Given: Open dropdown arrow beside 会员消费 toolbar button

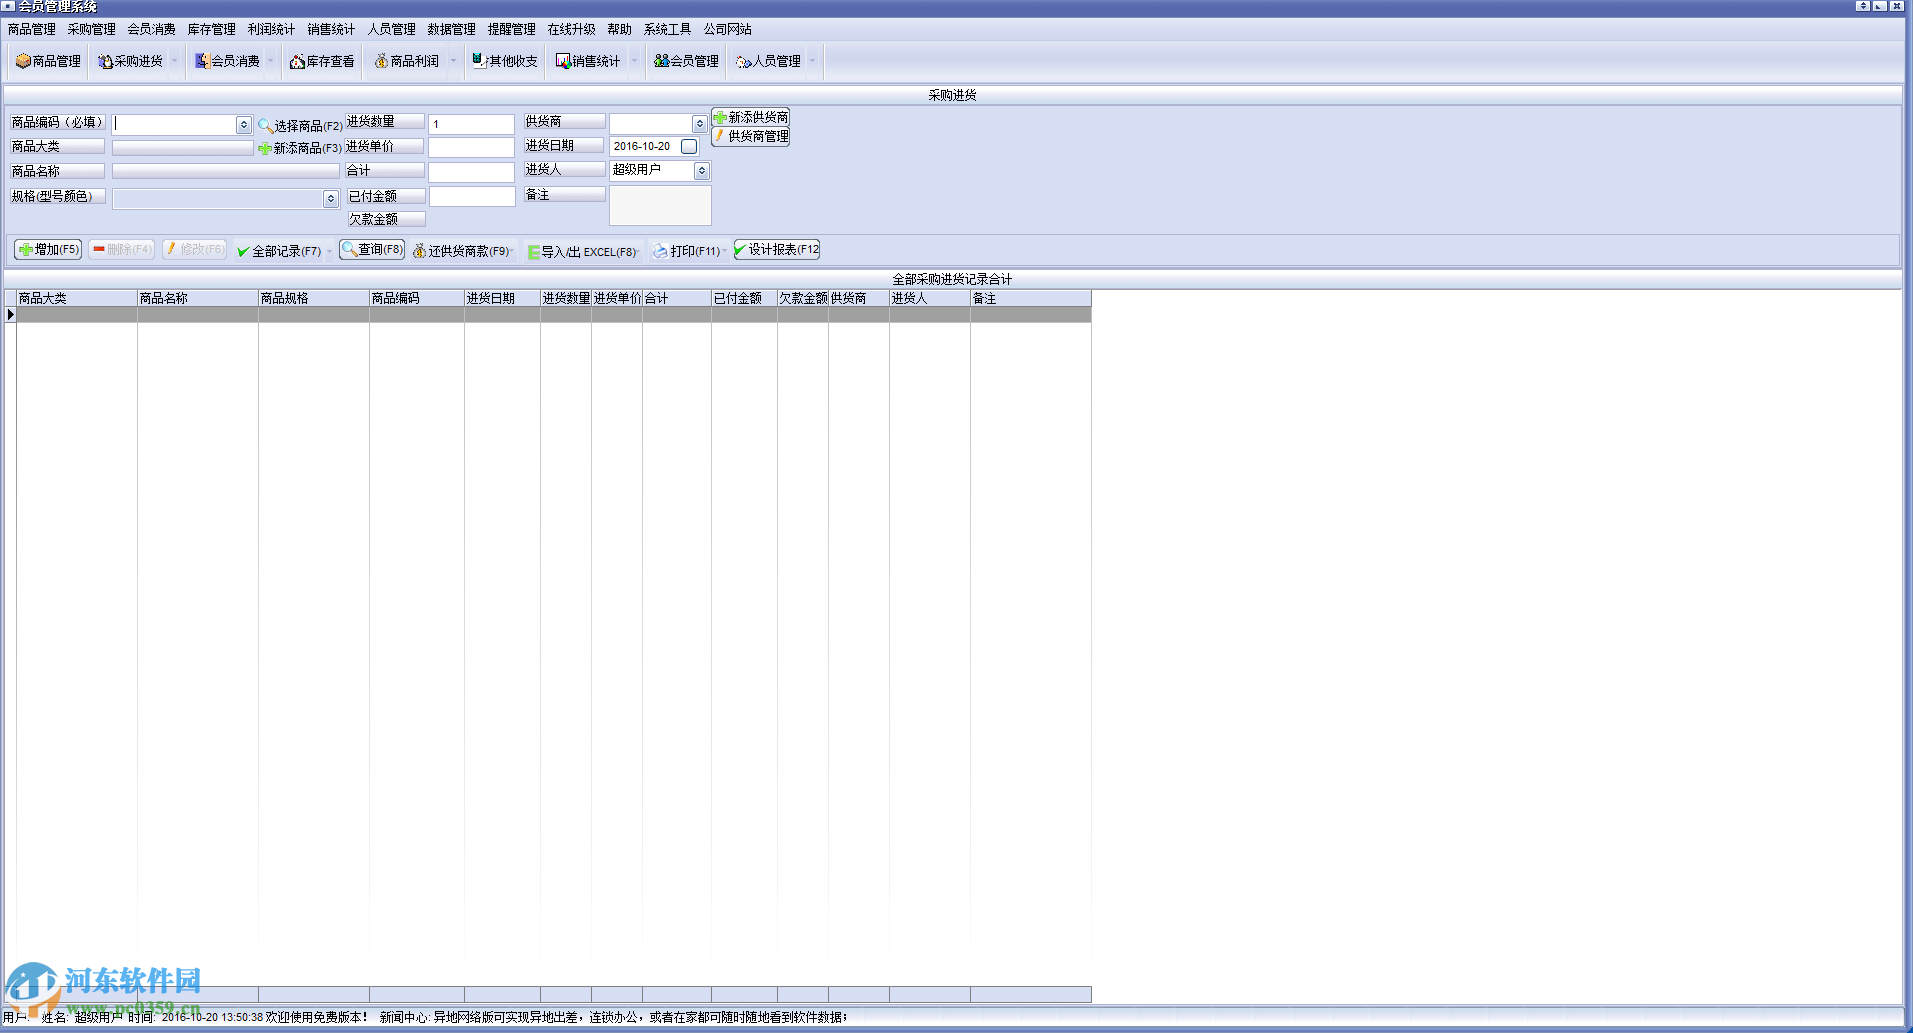Looking at the screenshot, I should pyautogui.click(x=270, y=61).
